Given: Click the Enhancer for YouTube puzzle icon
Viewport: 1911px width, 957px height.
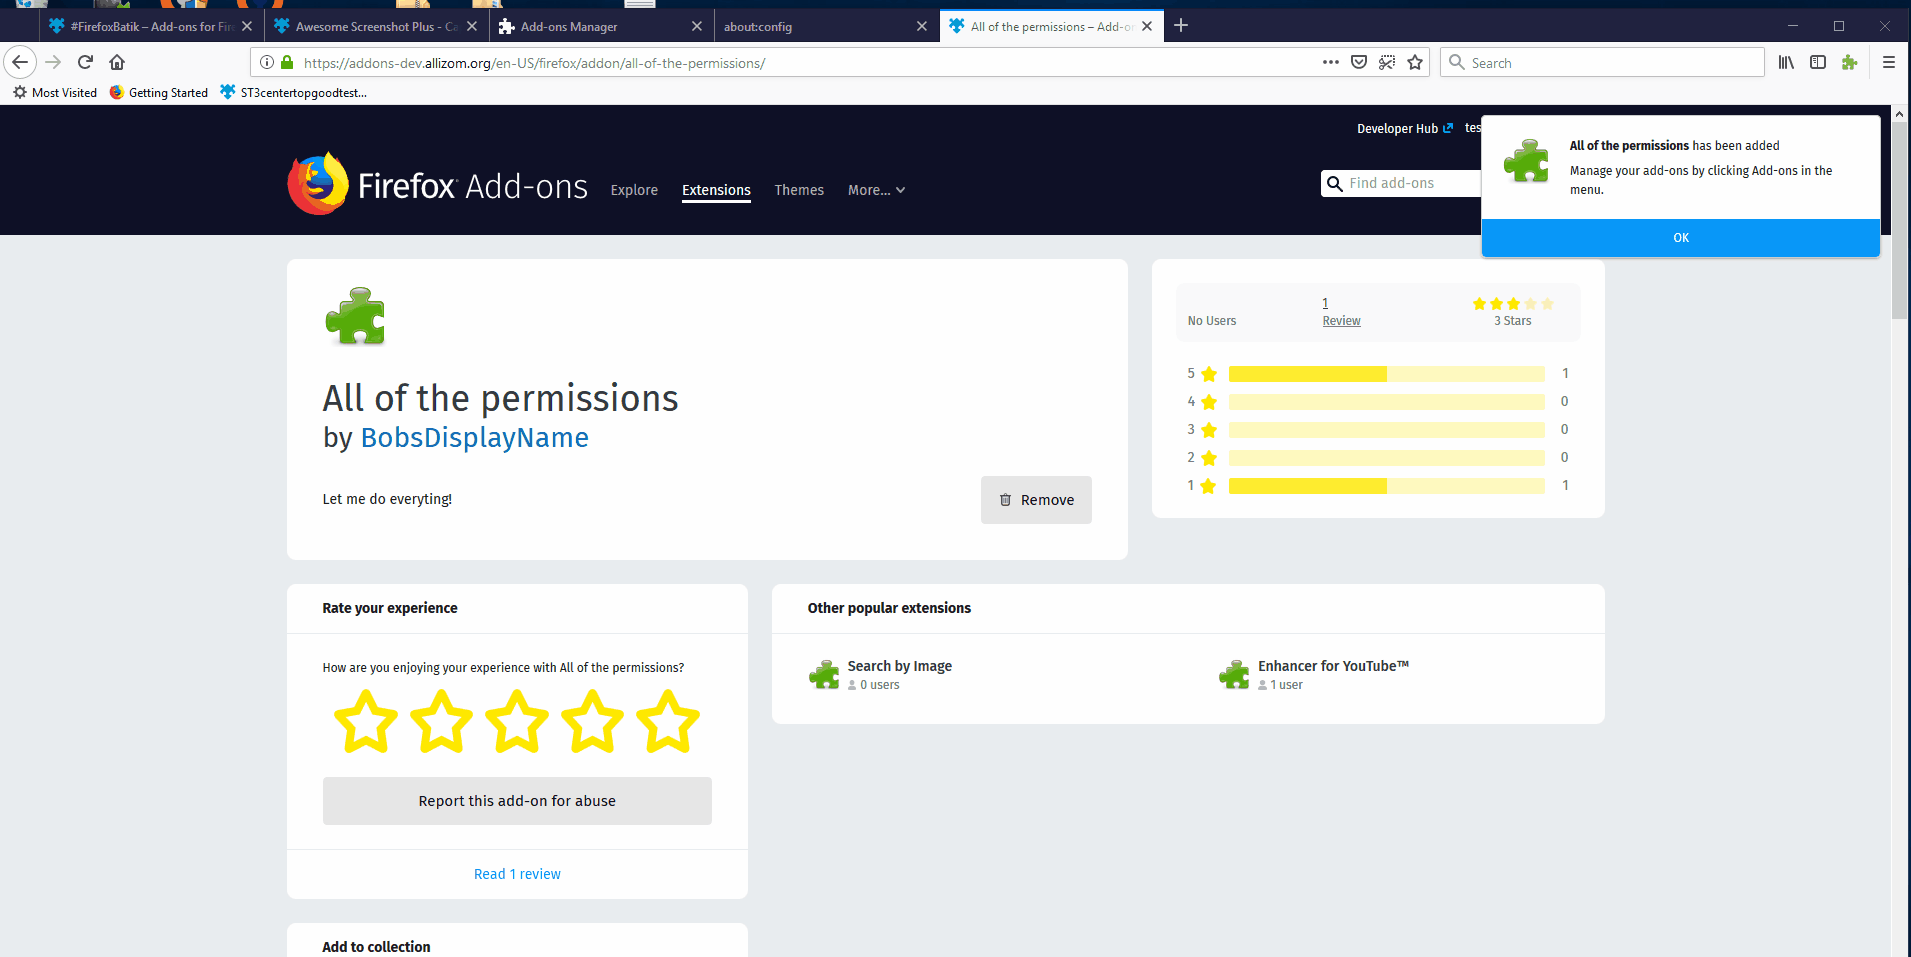Looking at the screenshot, I should pyautogui.click(x=1234, y=675).
